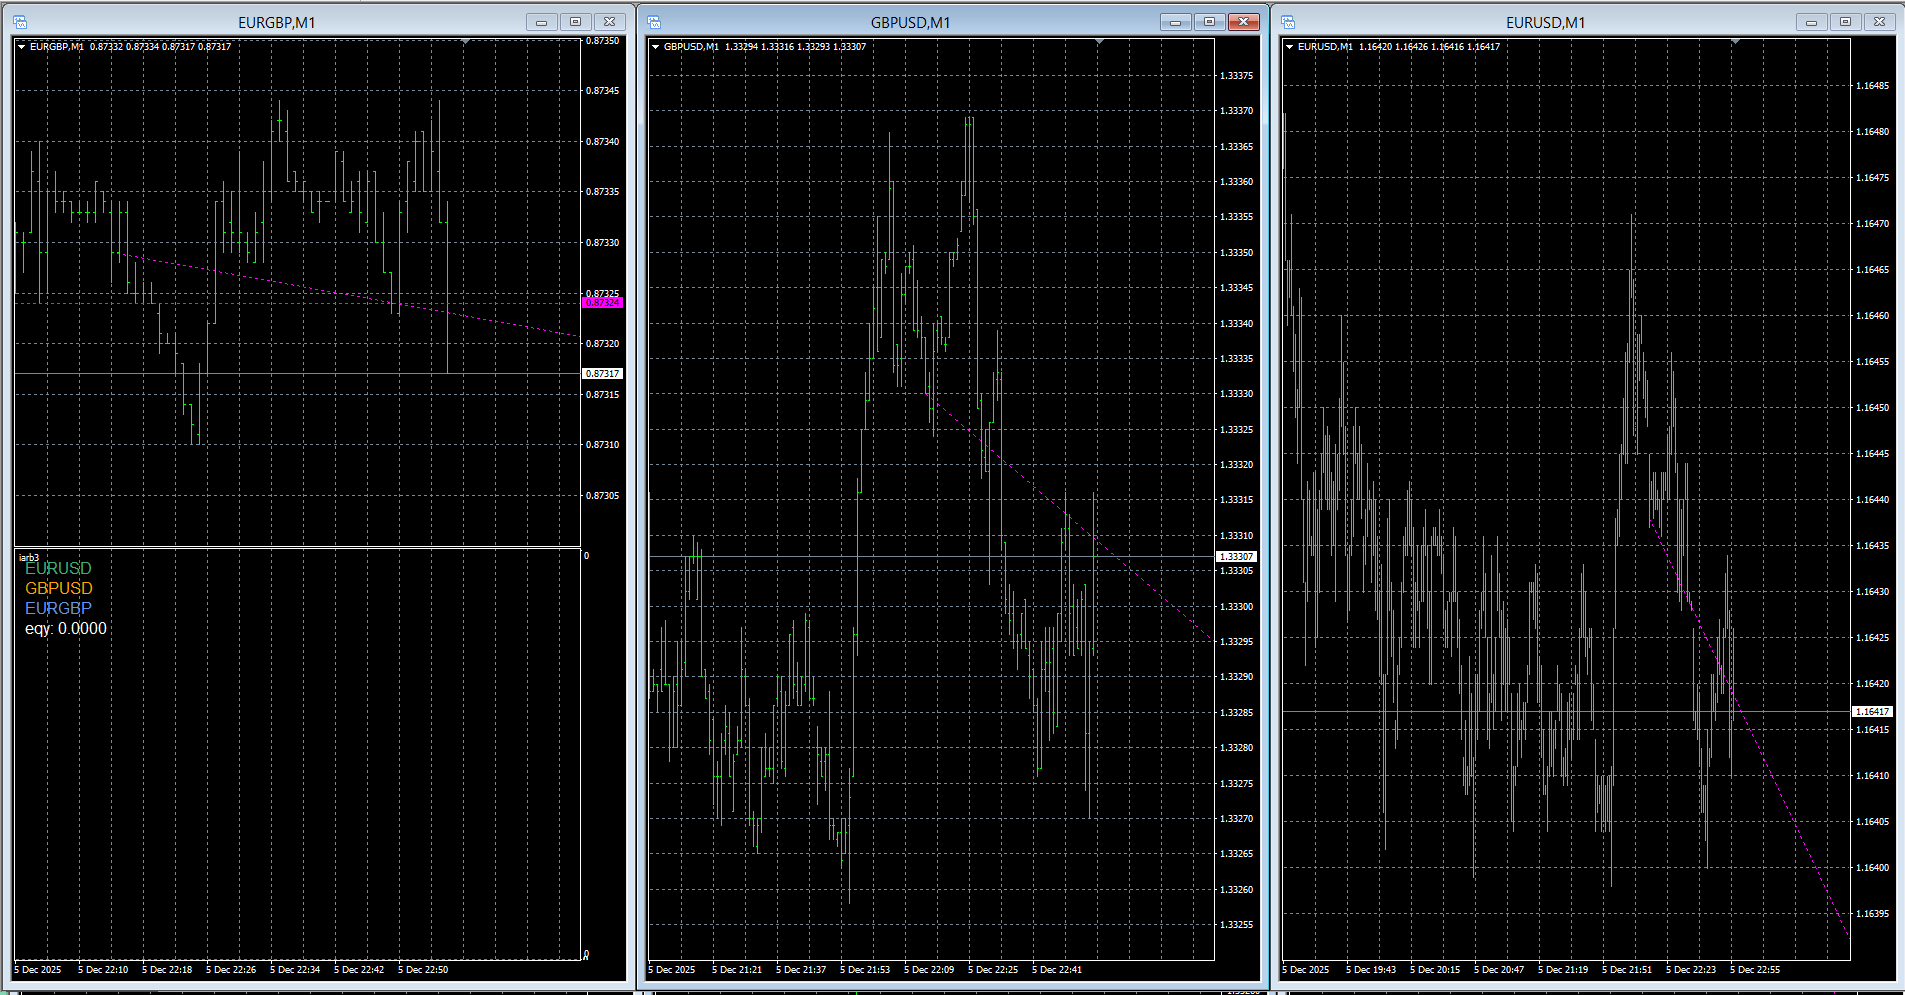The image size is (1905, 995).
Task: Click the '5 Dec 22:23' time label
Action: click(1691, 970)
